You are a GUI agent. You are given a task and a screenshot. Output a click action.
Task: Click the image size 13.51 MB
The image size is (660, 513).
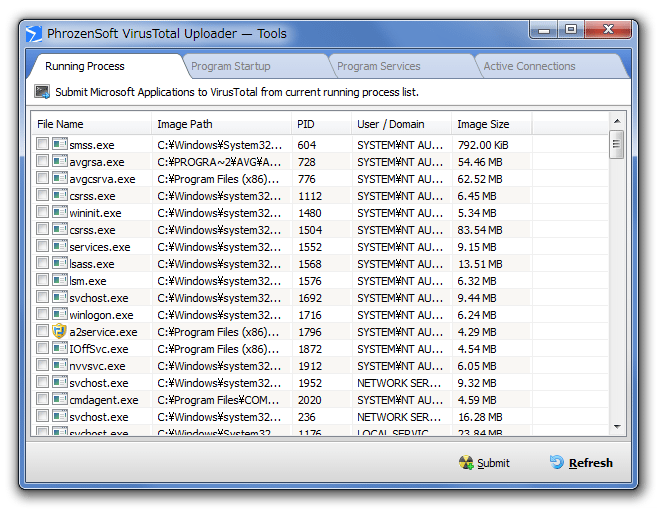[x=480, y=264]
